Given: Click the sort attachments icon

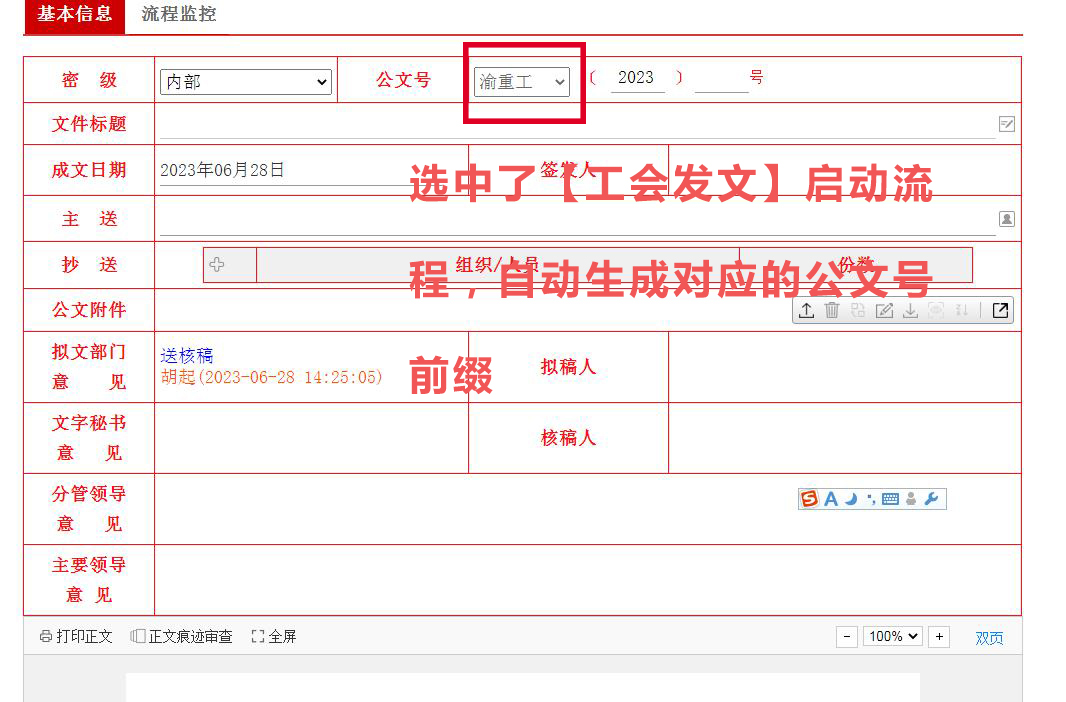Looking at the screenshot, I should [x=961, y=311].
